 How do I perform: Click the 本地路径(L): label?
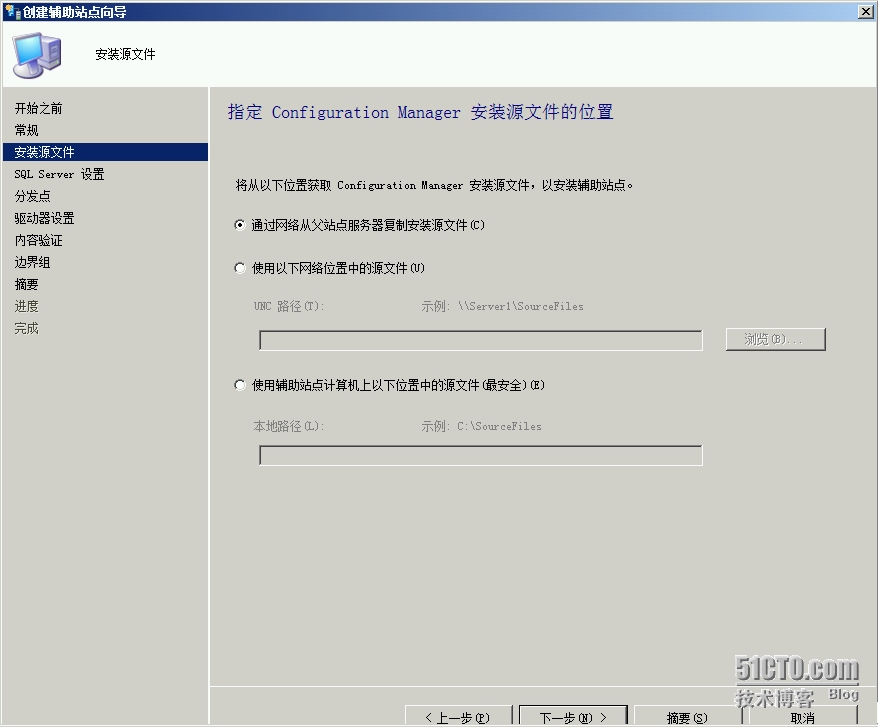tap(289, 426)
